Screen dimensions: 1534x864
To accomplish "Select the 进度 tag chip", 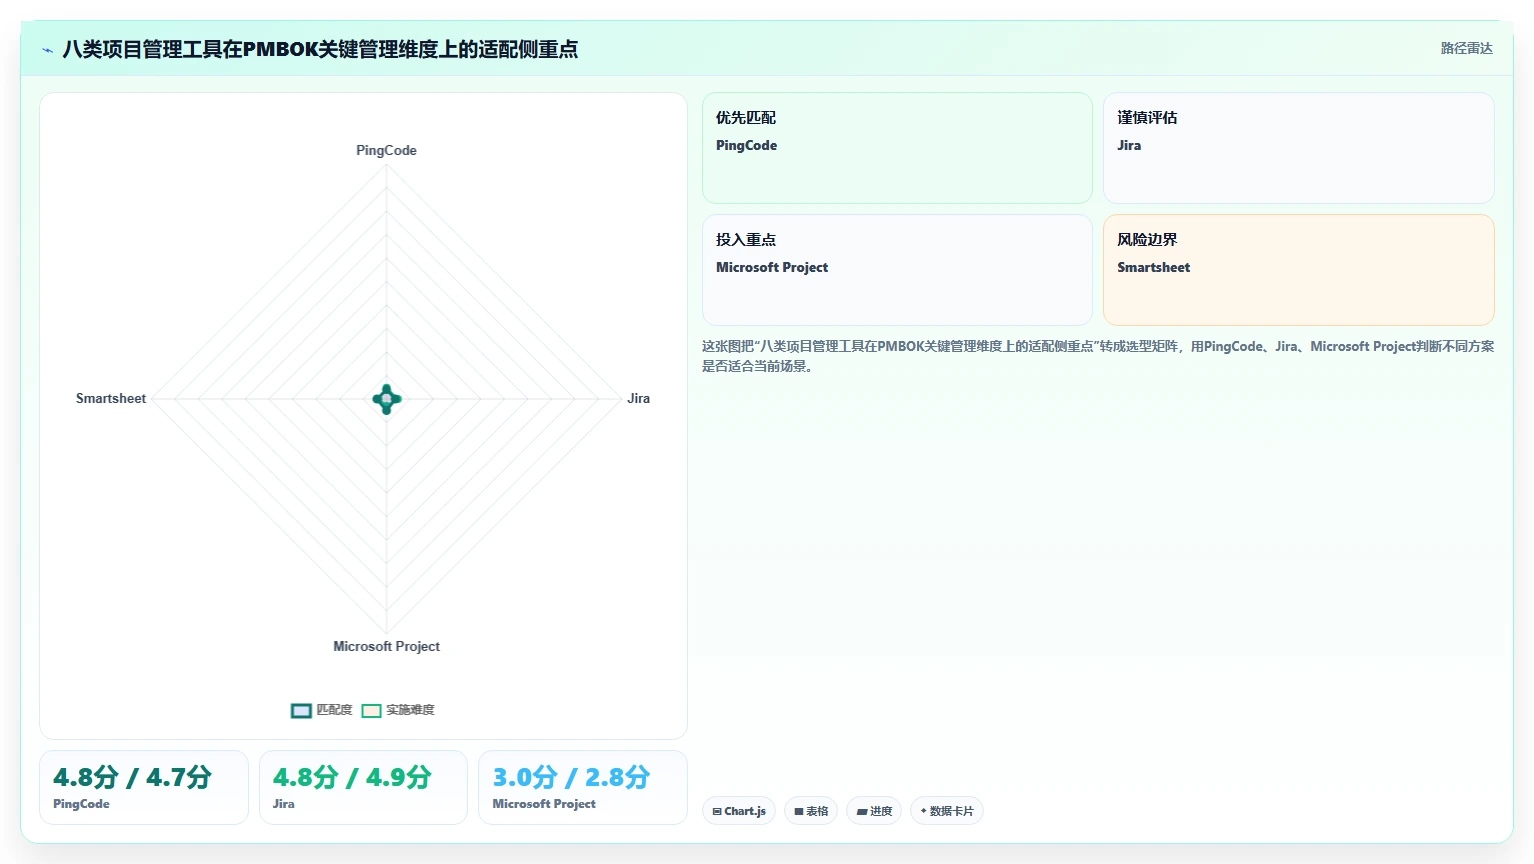I will coord(874,811).
